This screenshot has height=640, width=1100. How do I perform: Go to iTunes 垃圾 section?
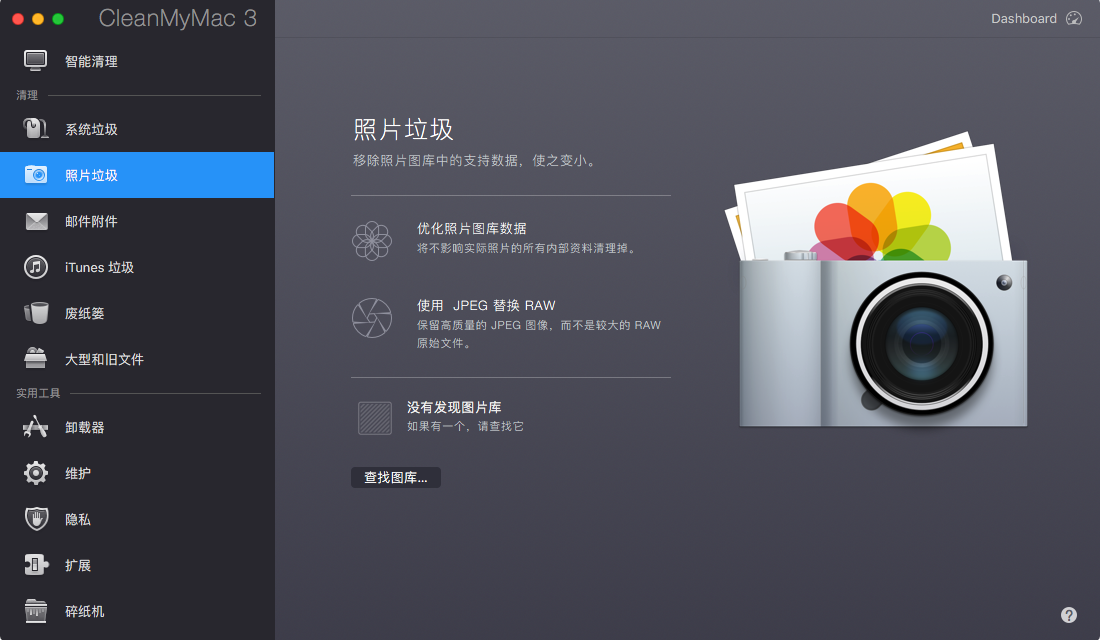[137, 267]
